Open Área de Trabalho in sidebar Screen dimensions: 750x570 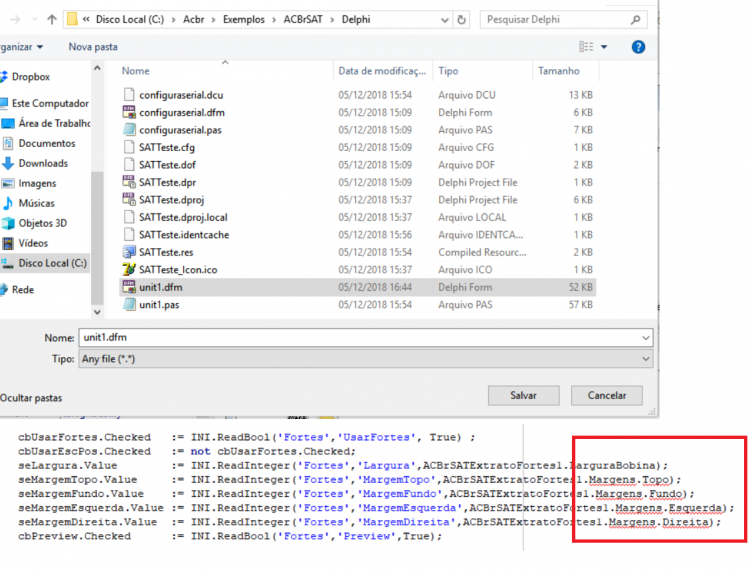click(54, 123)
